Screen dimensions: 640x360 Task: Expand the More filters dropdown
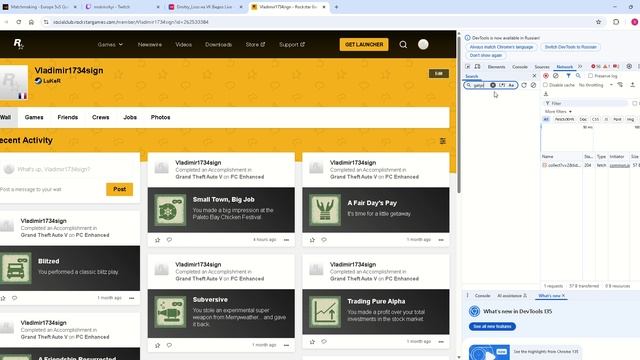pyautogui.click(x=558, y=111)
